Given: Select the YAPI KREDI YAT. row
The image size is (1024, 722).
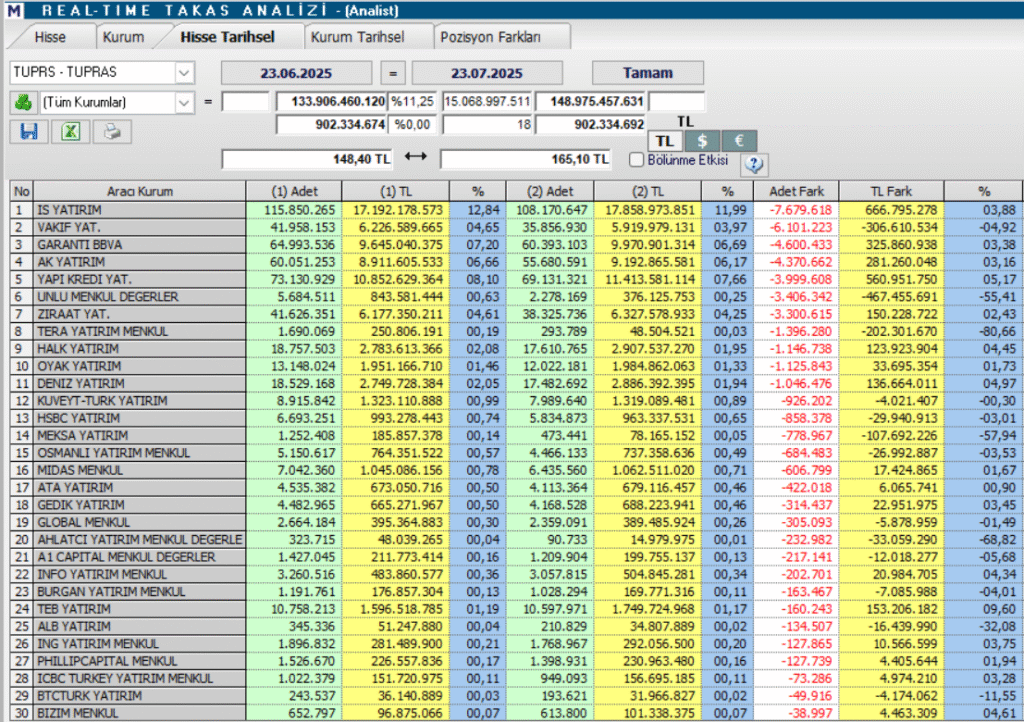Looking at the screenshot, I should [516, 279].
